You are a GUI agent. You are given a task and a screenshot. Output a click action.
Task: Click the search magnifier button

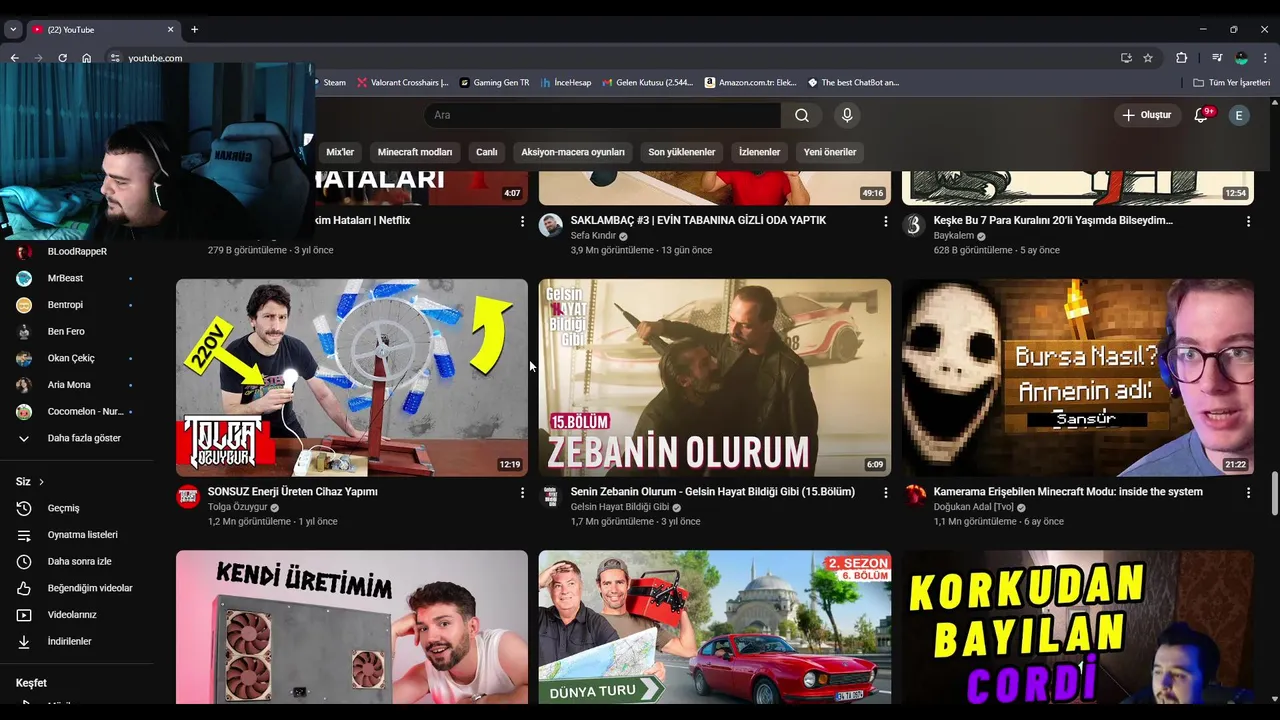(x=802, y=115)
